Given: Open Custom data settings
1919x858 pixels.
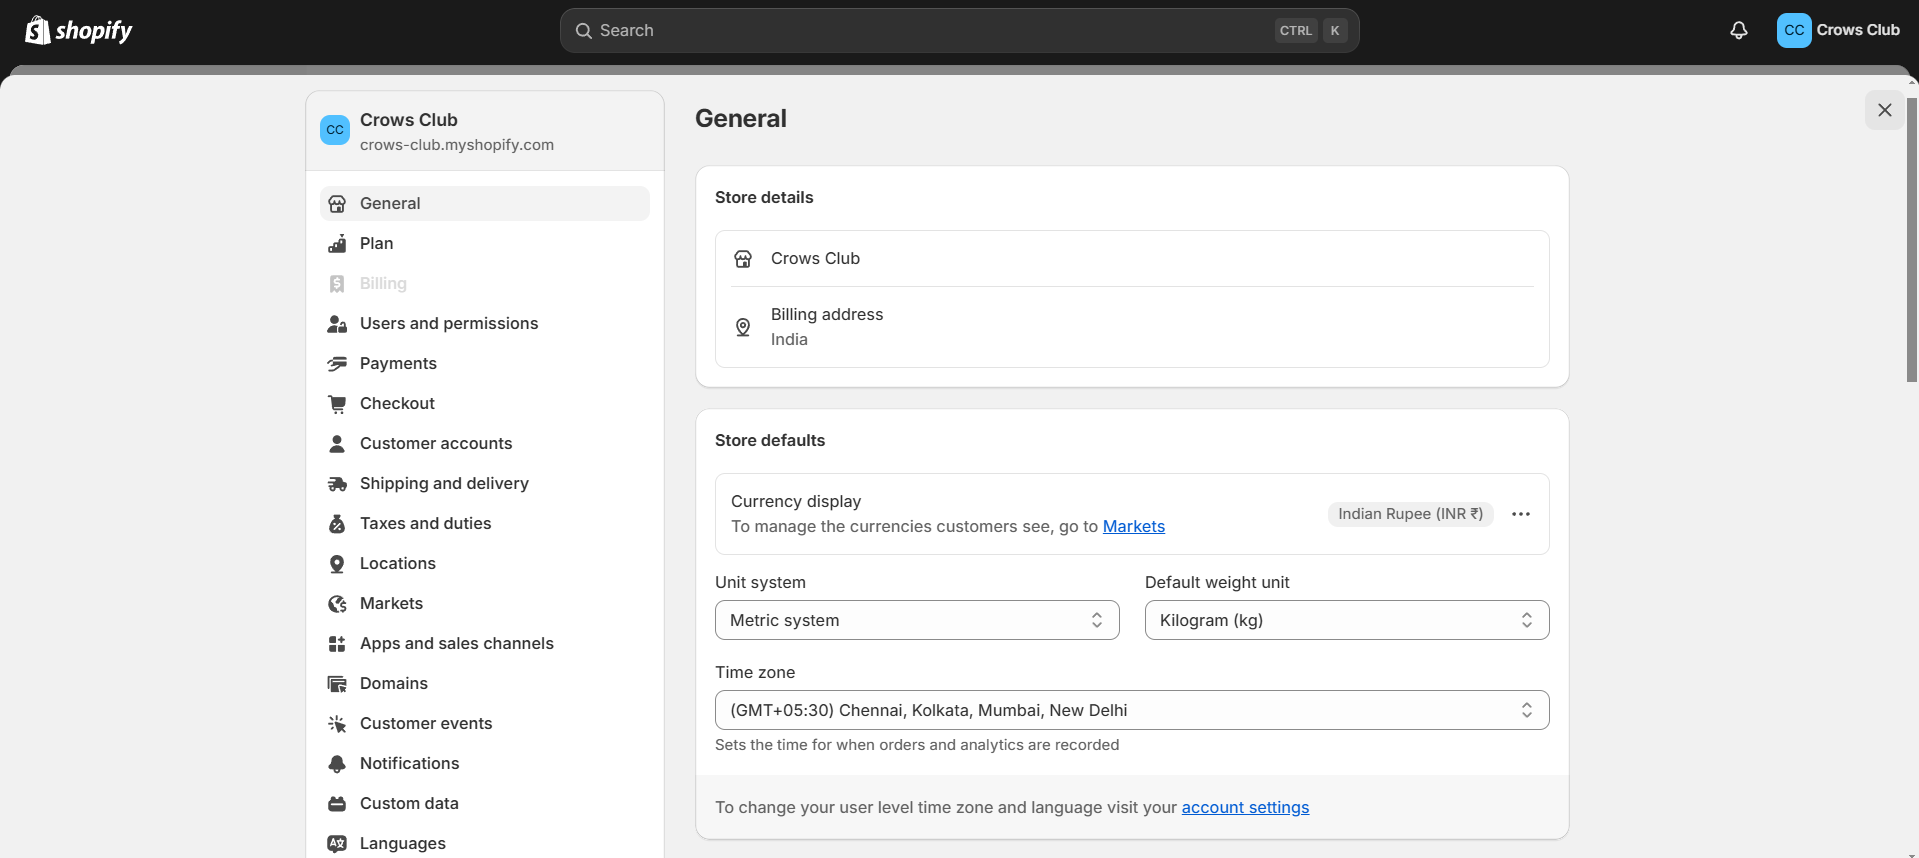Looking at the screenshot, I should pos(485,803).
